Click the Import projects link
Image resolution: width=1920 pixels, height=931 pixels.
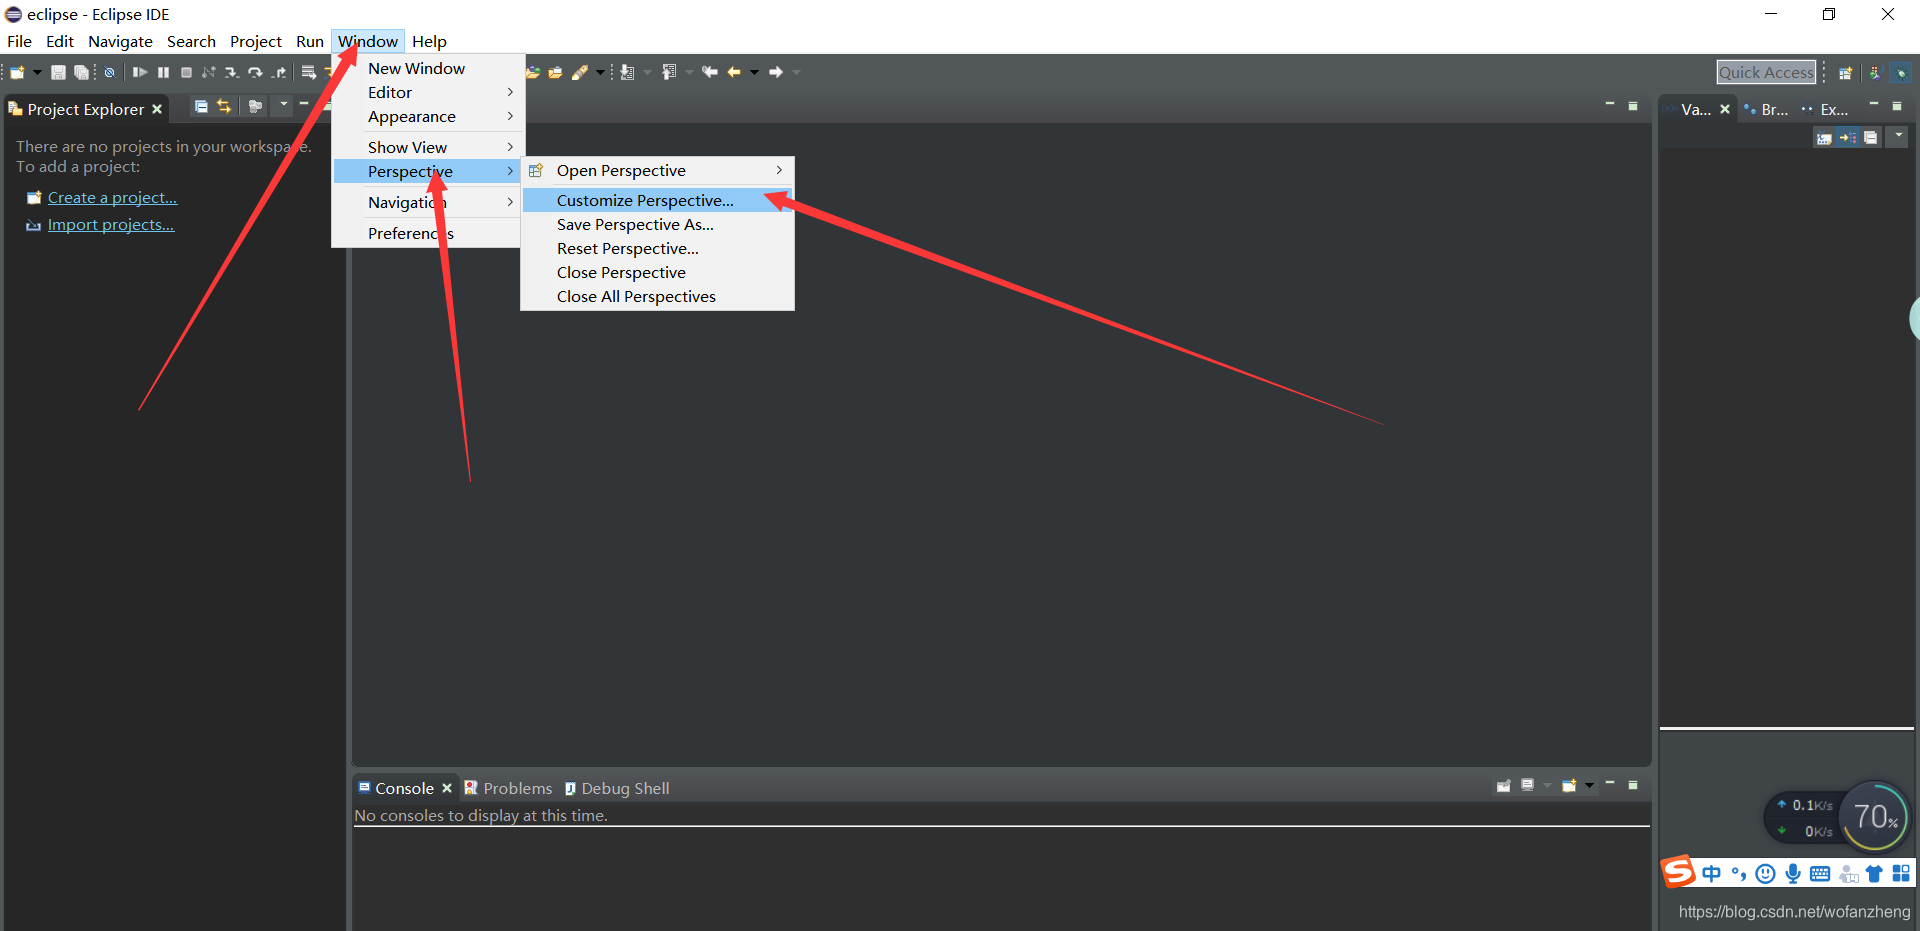pos(111,225)
